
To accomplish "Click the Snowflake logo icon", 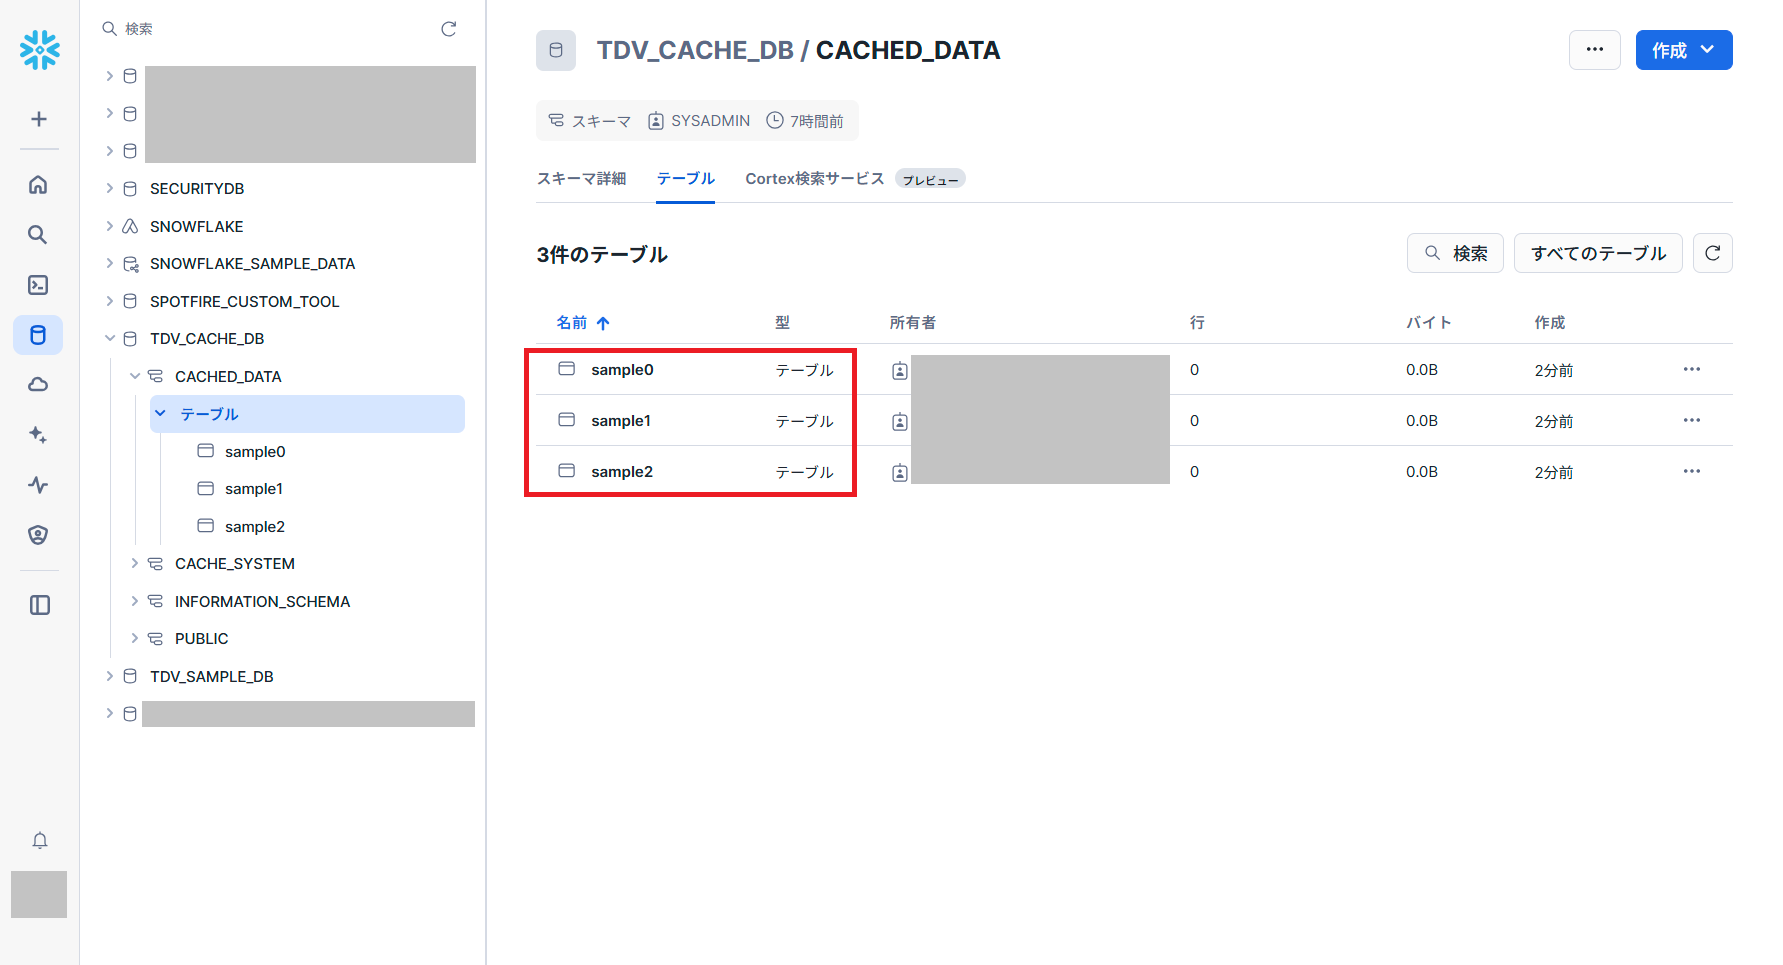I will tap(39, 50).
